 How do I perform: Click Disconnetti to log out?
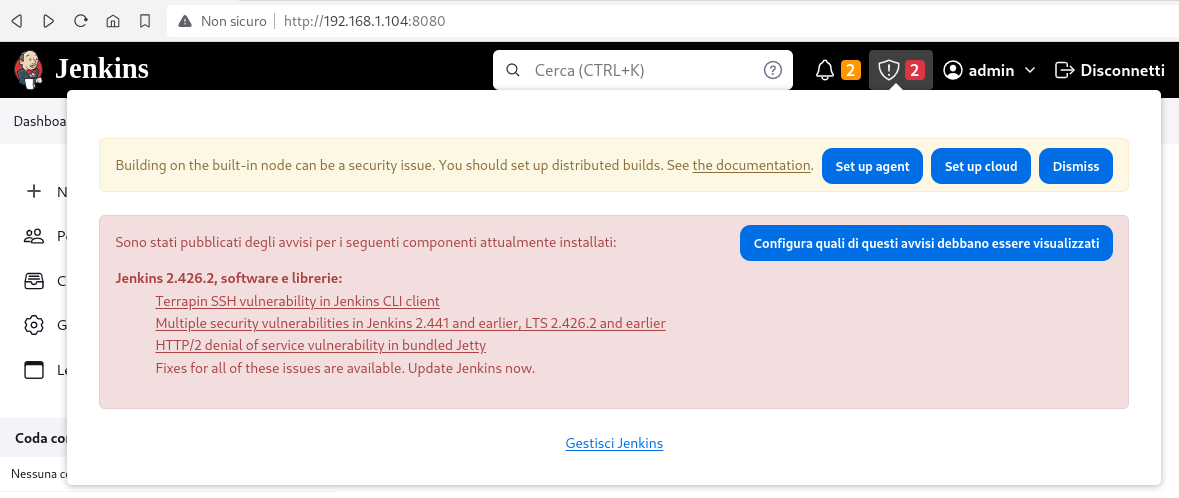click(1110, 70)
